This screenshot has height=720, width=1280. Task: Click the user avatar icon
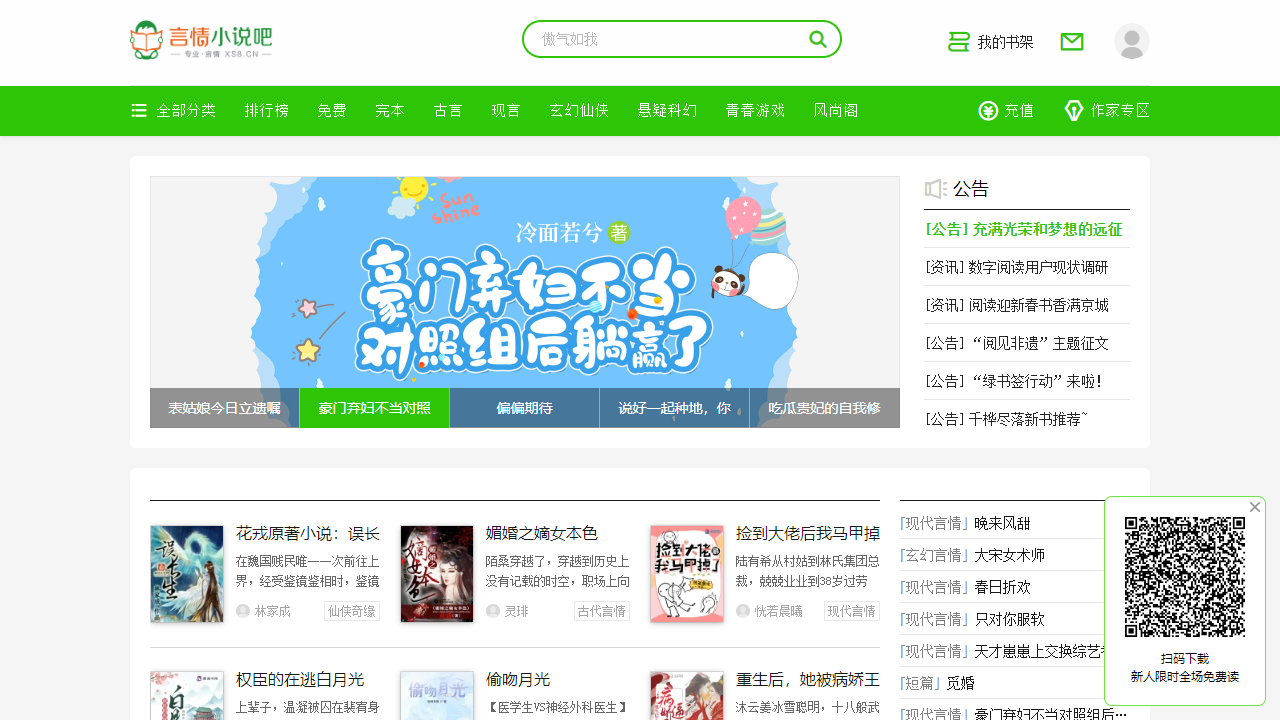(1132, 41)
